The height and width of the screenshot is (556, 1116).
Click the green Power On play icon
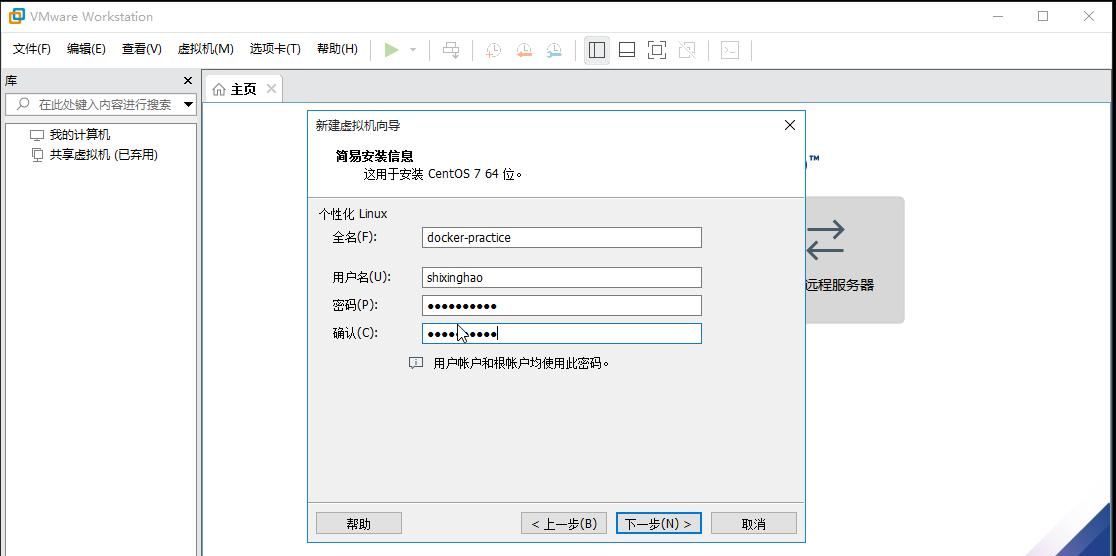tap(391, 50)
